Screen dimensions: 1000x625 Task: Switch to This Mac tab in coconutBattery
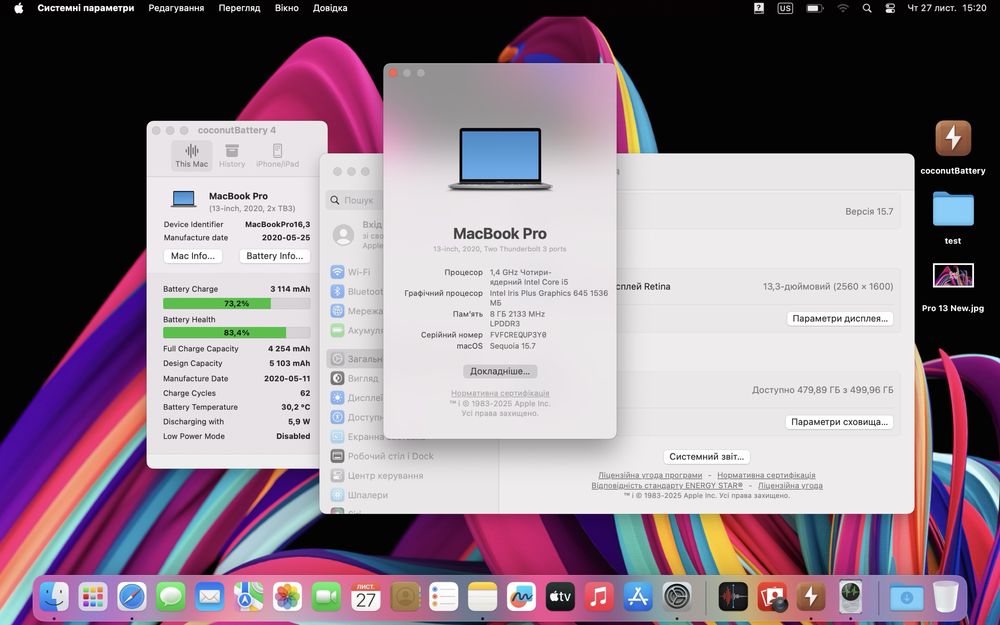[191, 155]
